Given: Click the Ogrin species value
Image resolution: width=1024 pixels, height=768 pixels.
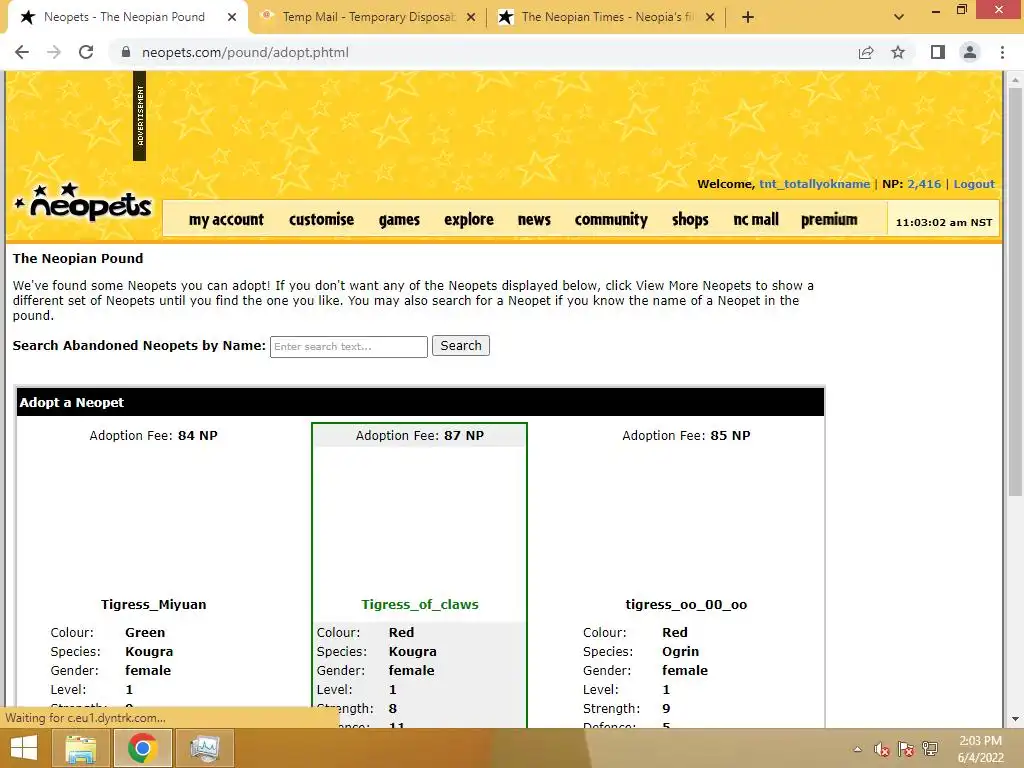Looking at the screenshot, I should point(680,652).
